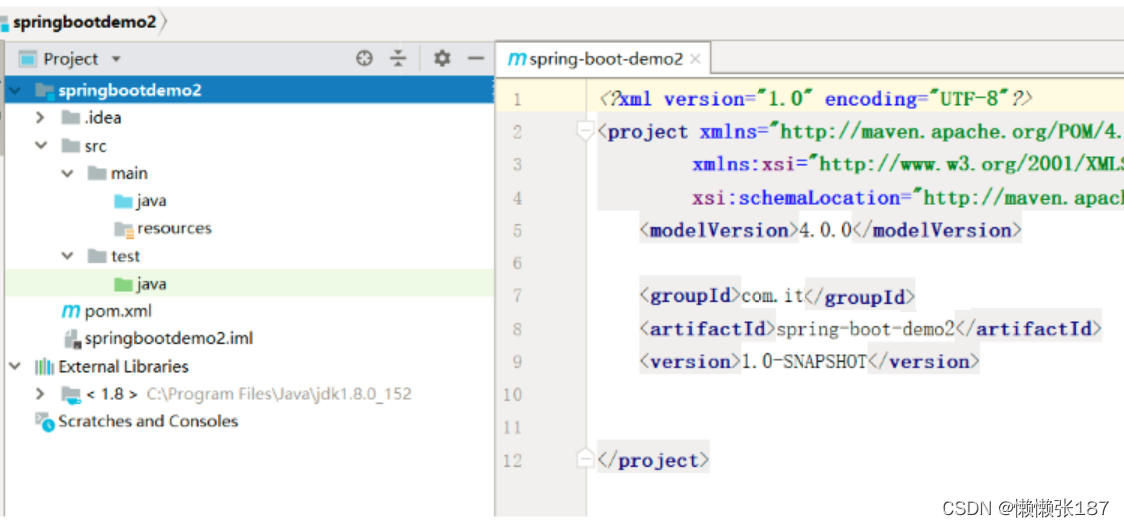
Task: Hide the Project panel with minus icon
Action: (x=476, y=59)
